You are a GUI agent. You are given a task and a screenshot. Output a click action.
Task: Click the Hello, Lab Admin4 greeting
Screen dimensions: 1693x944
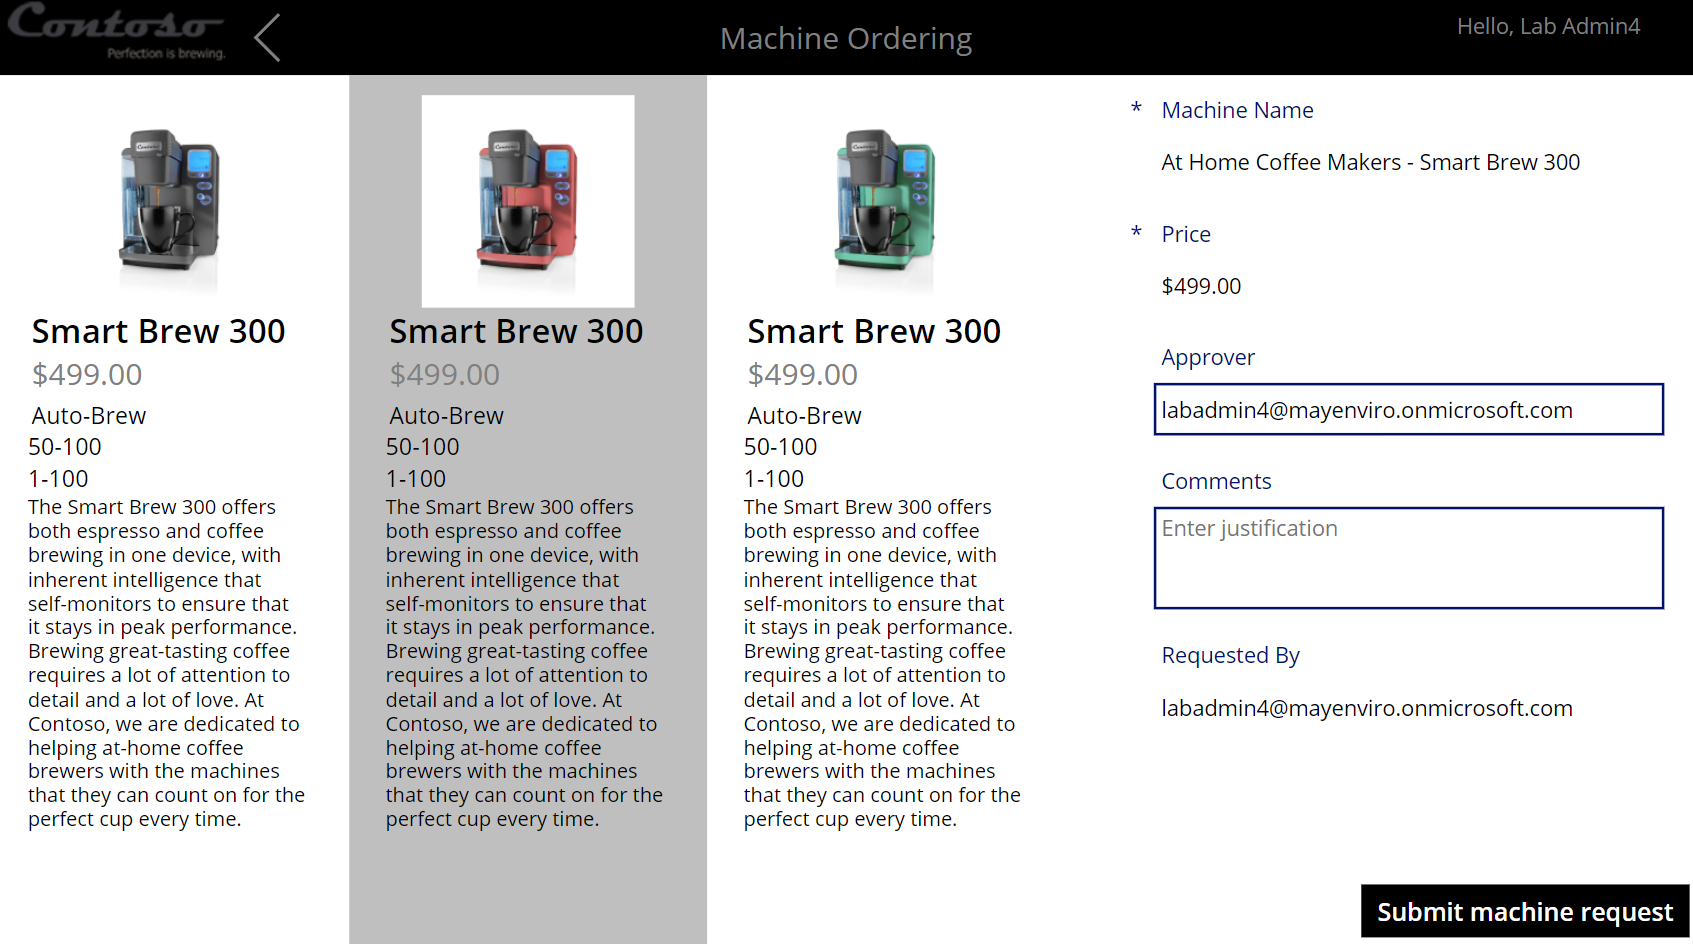[1548, 26]
